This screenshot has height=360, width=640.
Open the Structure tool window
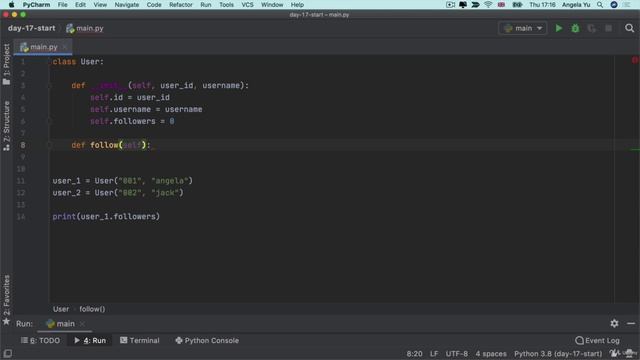click(7, 126)
